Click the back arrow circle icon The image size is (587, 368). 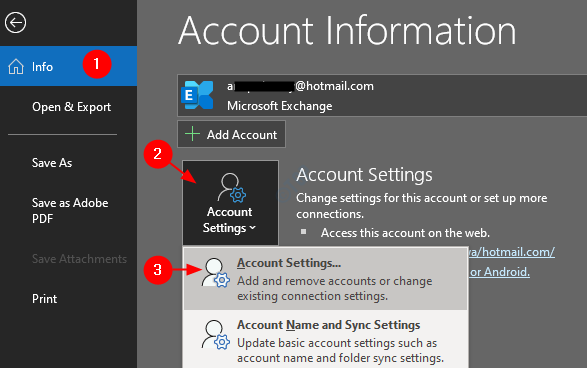pyautogui.click(x=15, y=23)
